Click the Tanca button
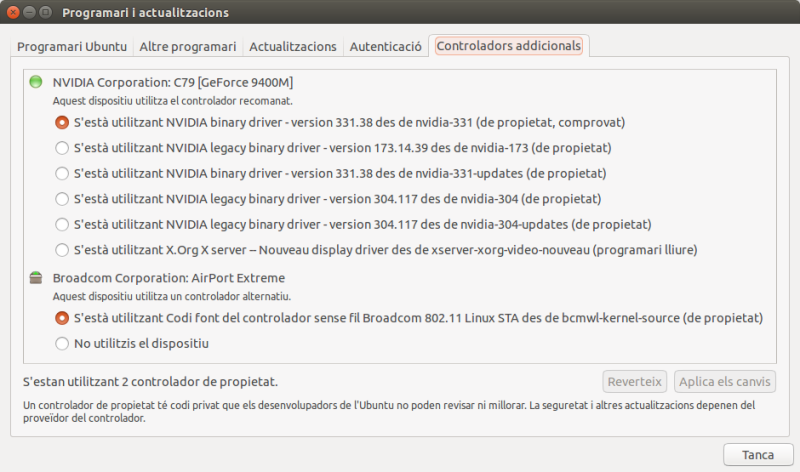 click(x=757, y=454)
